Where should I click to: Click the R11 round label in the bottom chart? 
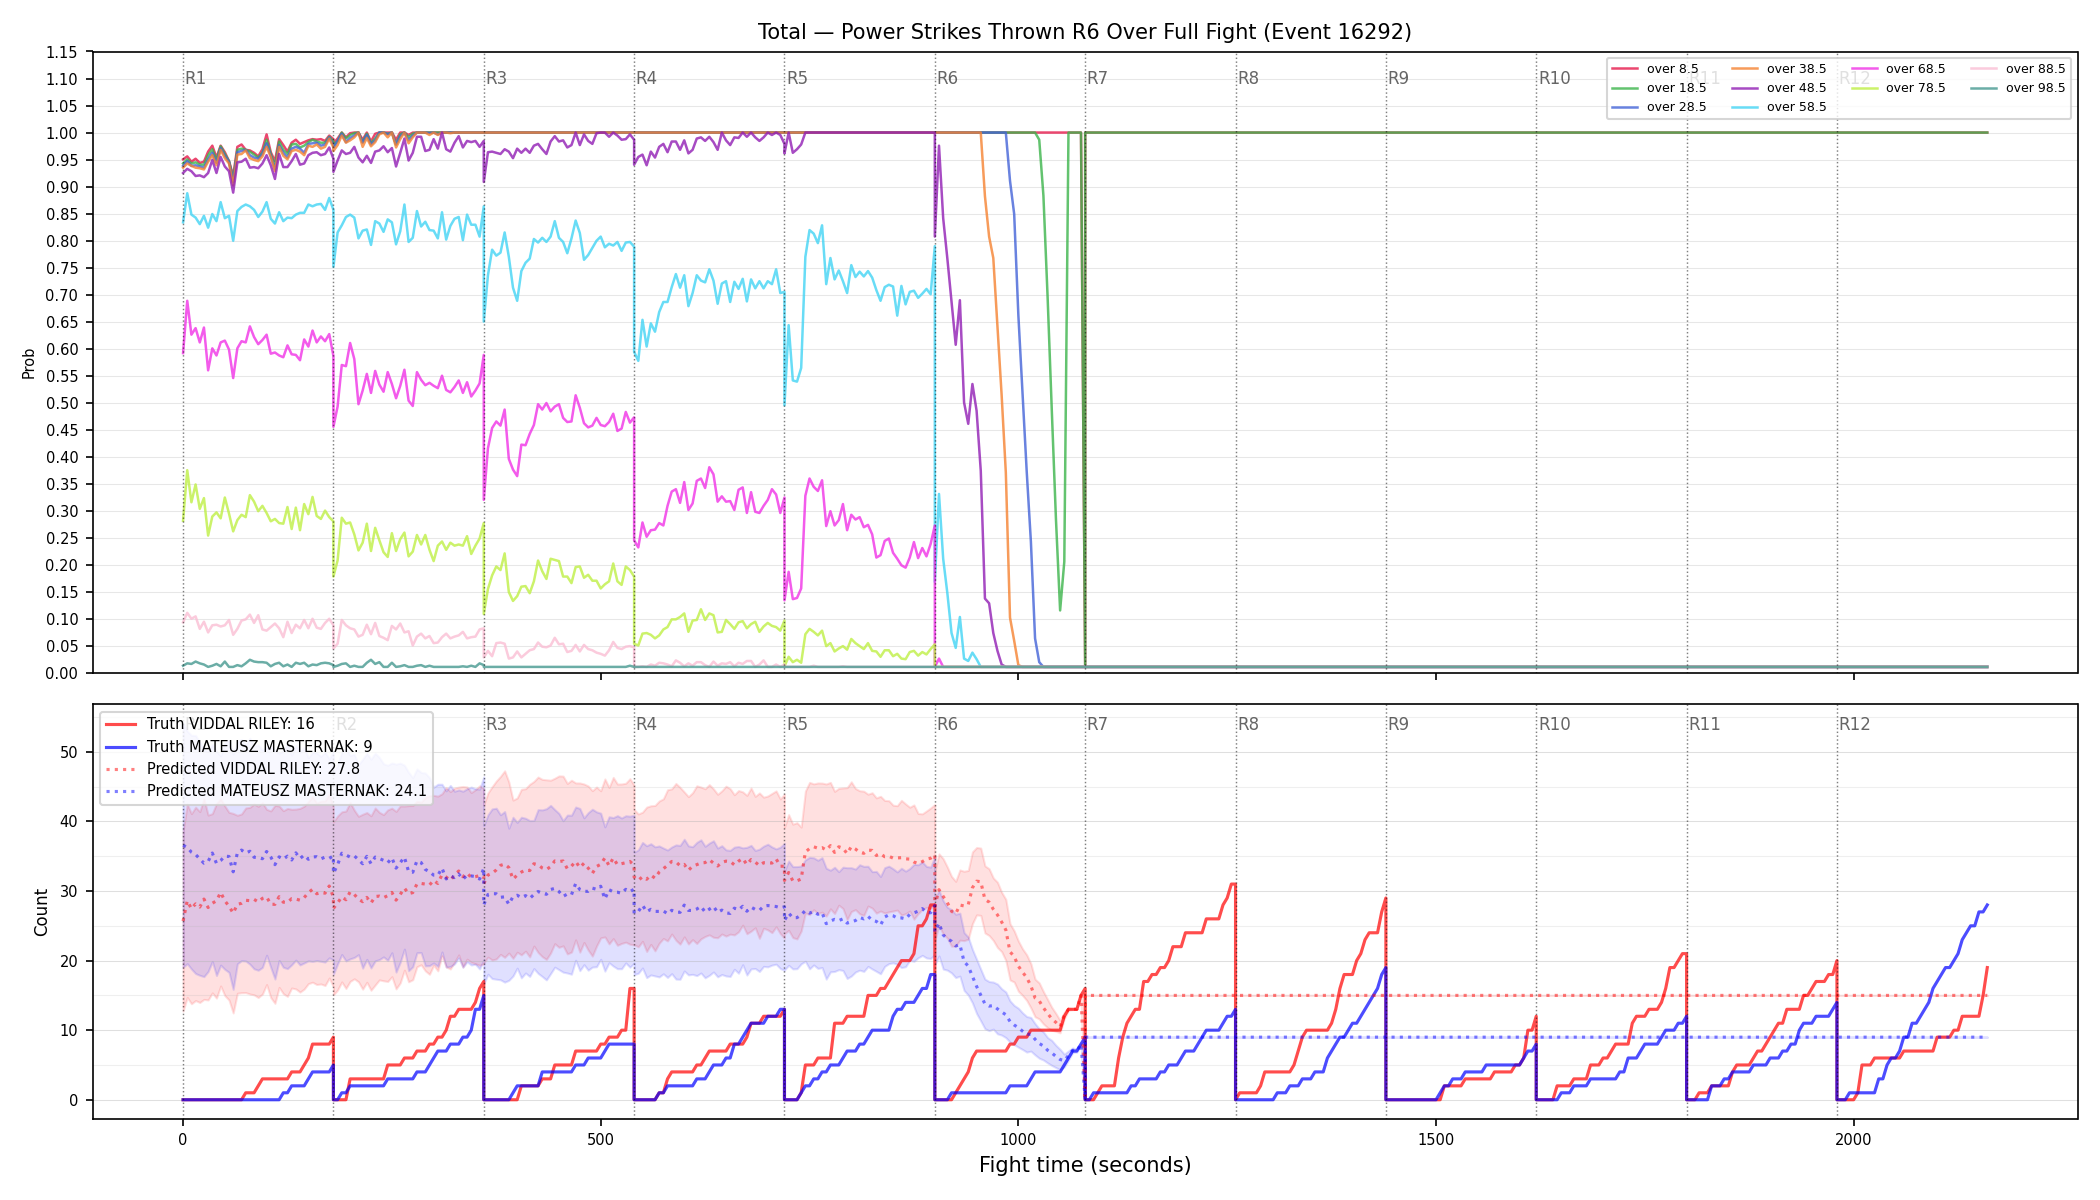tap(1705, 724)
